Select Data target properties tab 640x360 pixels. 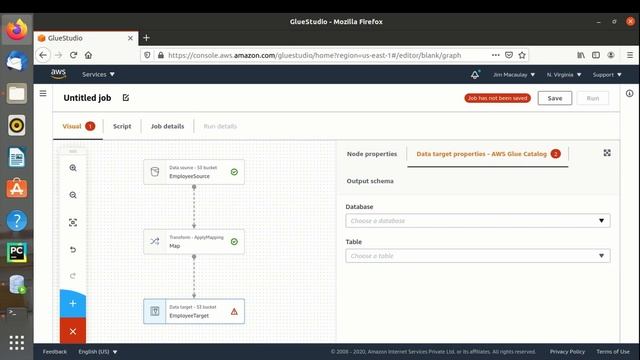[x=488, y=154]
